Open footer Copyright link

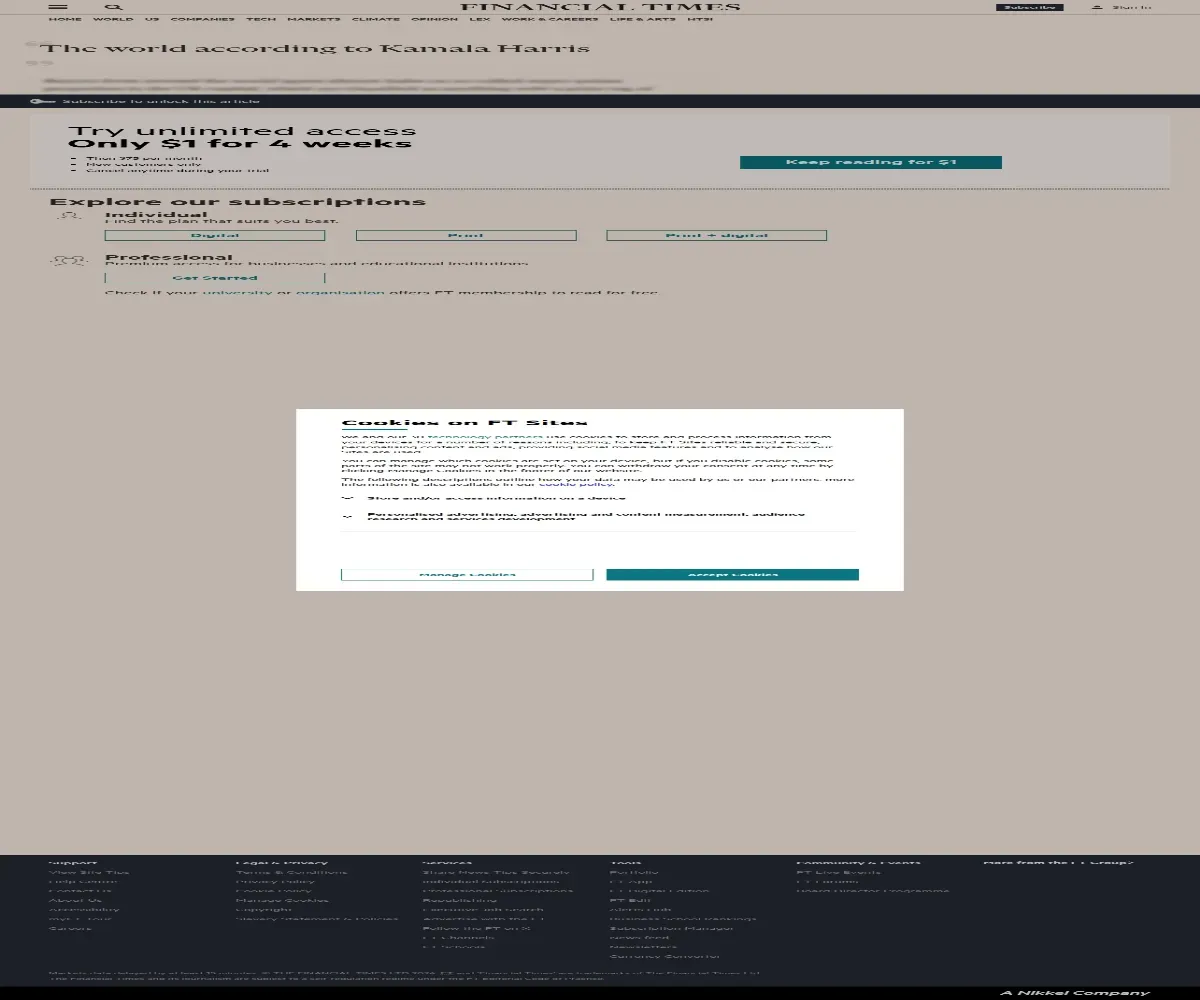pyautogui.click(x=264, y=909)
